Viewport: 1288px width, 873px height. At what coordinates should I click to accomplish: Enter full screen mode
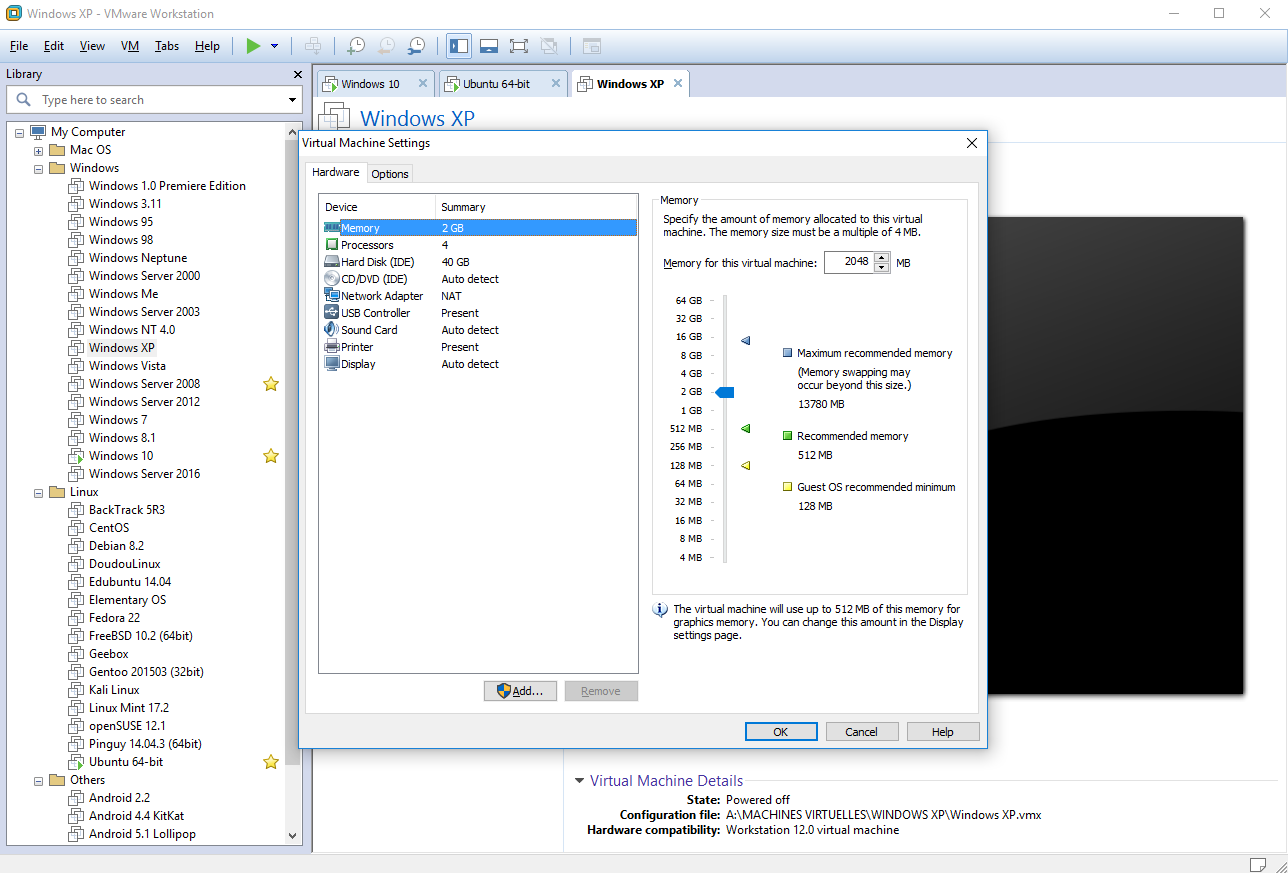tap(519, 46)
